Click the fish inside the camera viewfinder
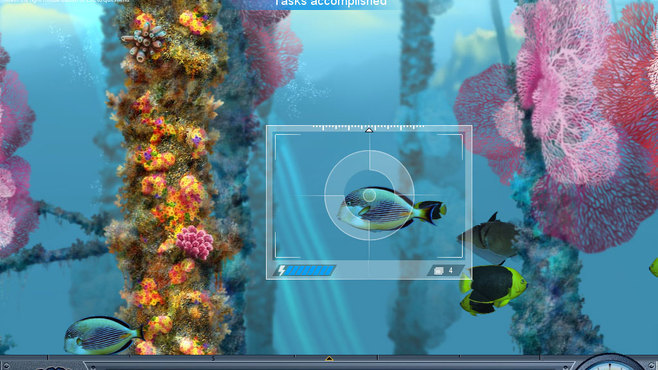The height and width of the screenshot is (370, 658). click(x=392, y=209)
